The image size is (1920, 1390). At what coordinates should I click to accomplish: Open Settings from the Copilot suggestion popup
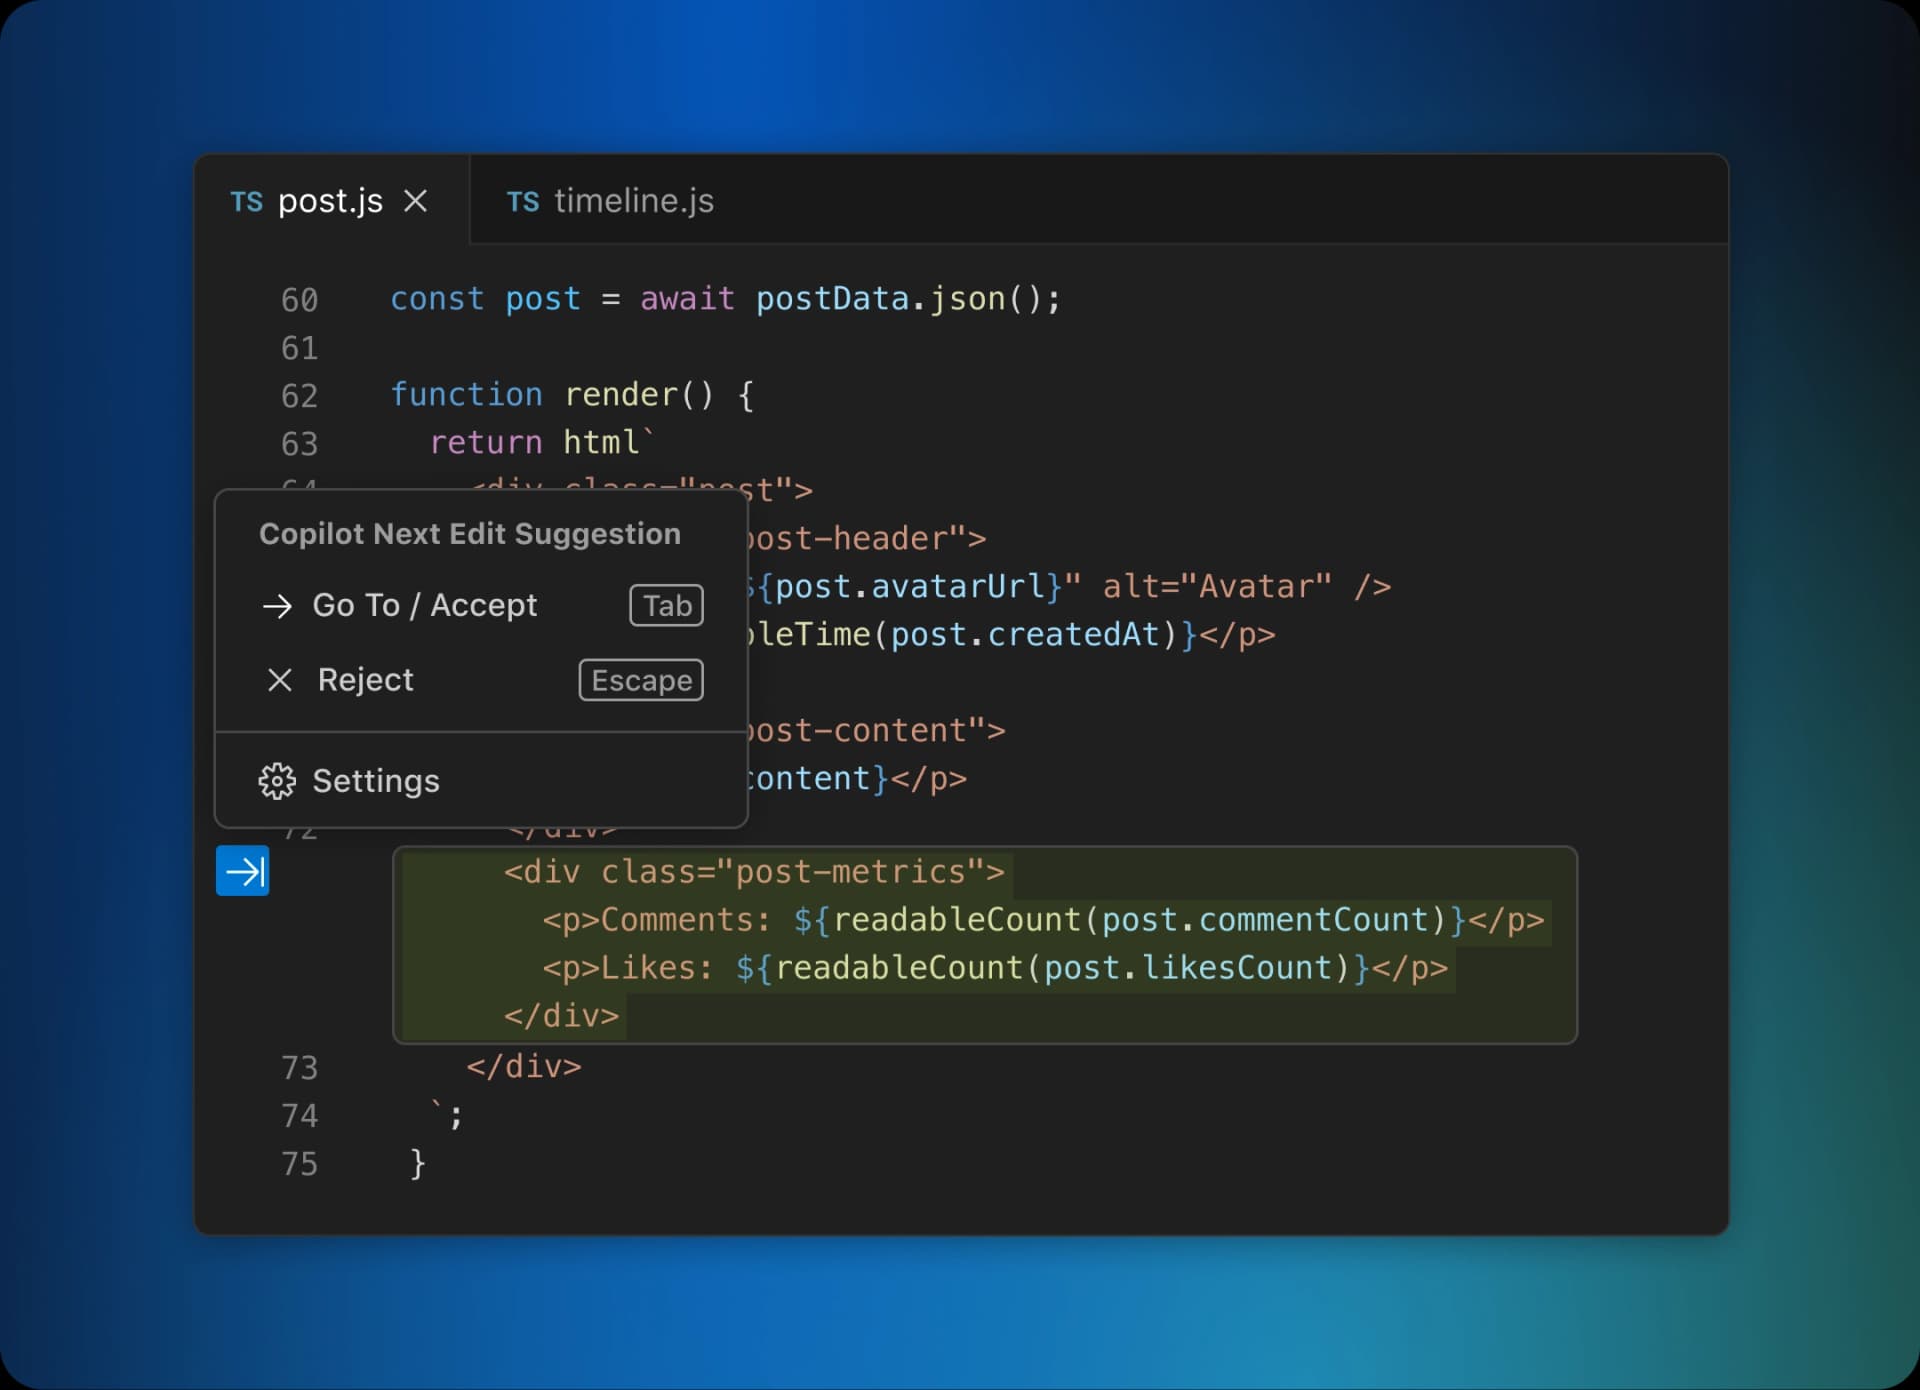(x=375, y=781)
